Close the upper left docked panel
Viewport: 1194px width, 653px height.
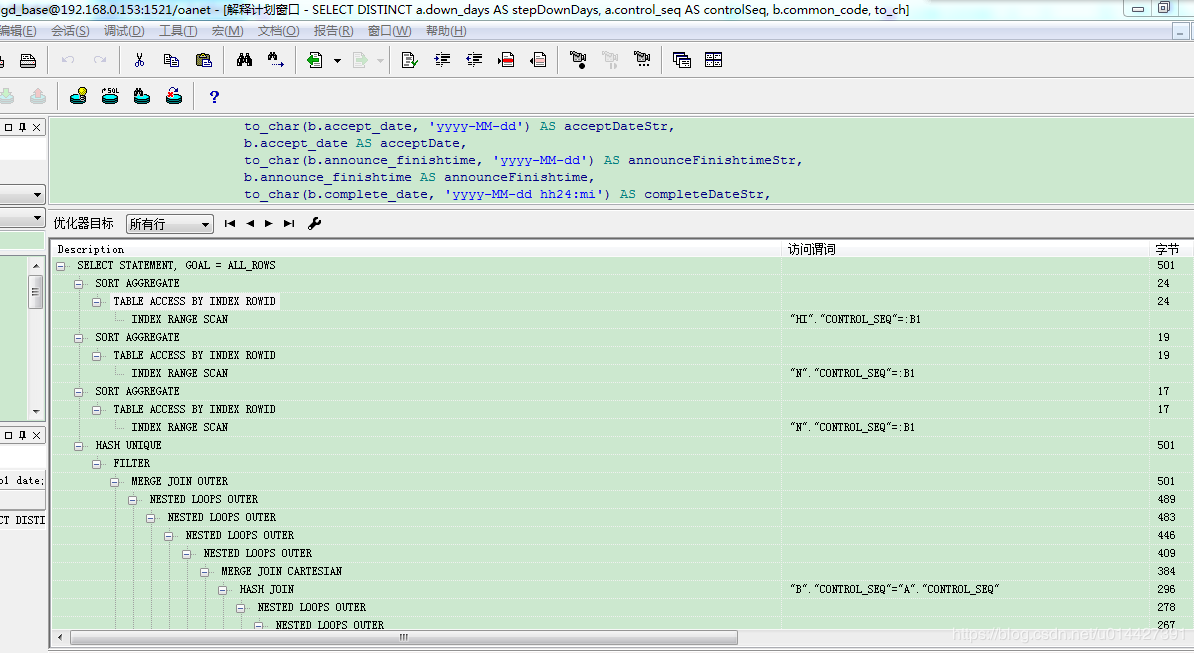[x=37, y=127]
